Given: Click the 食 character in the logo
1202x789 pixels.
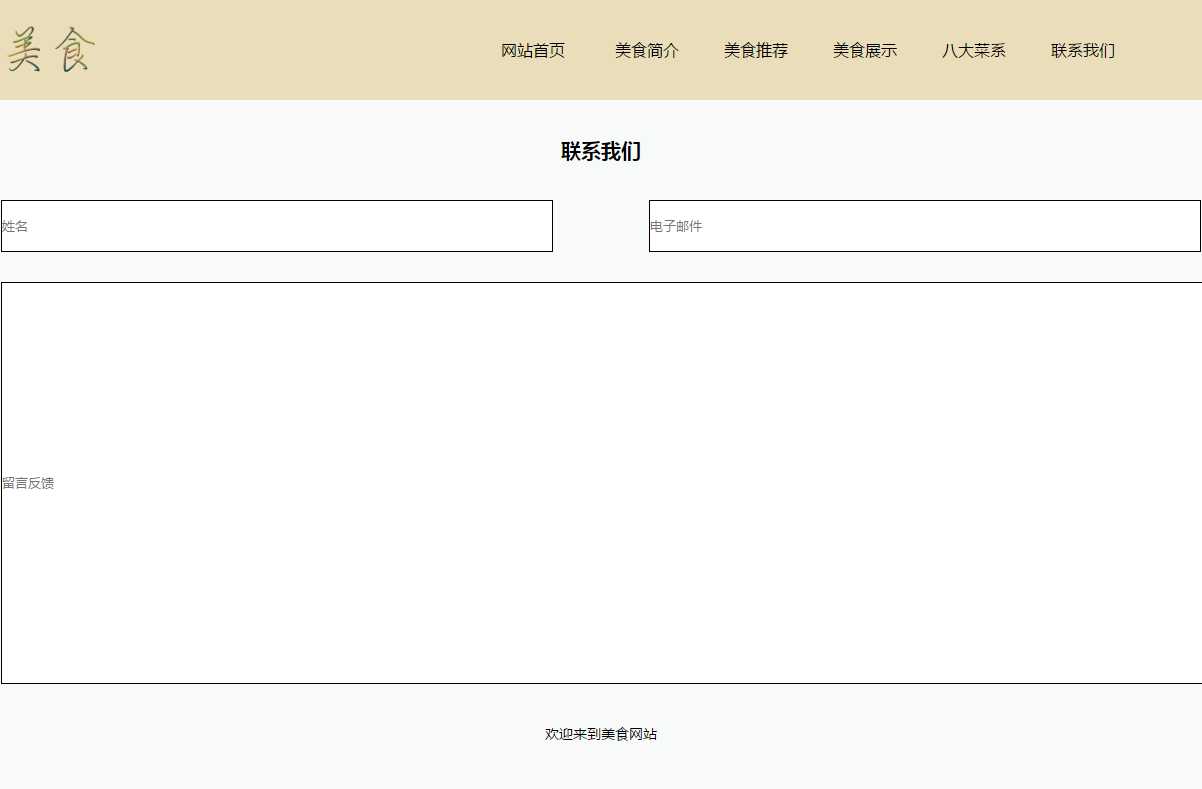Looking at the screenshot, I should [76, 50].
